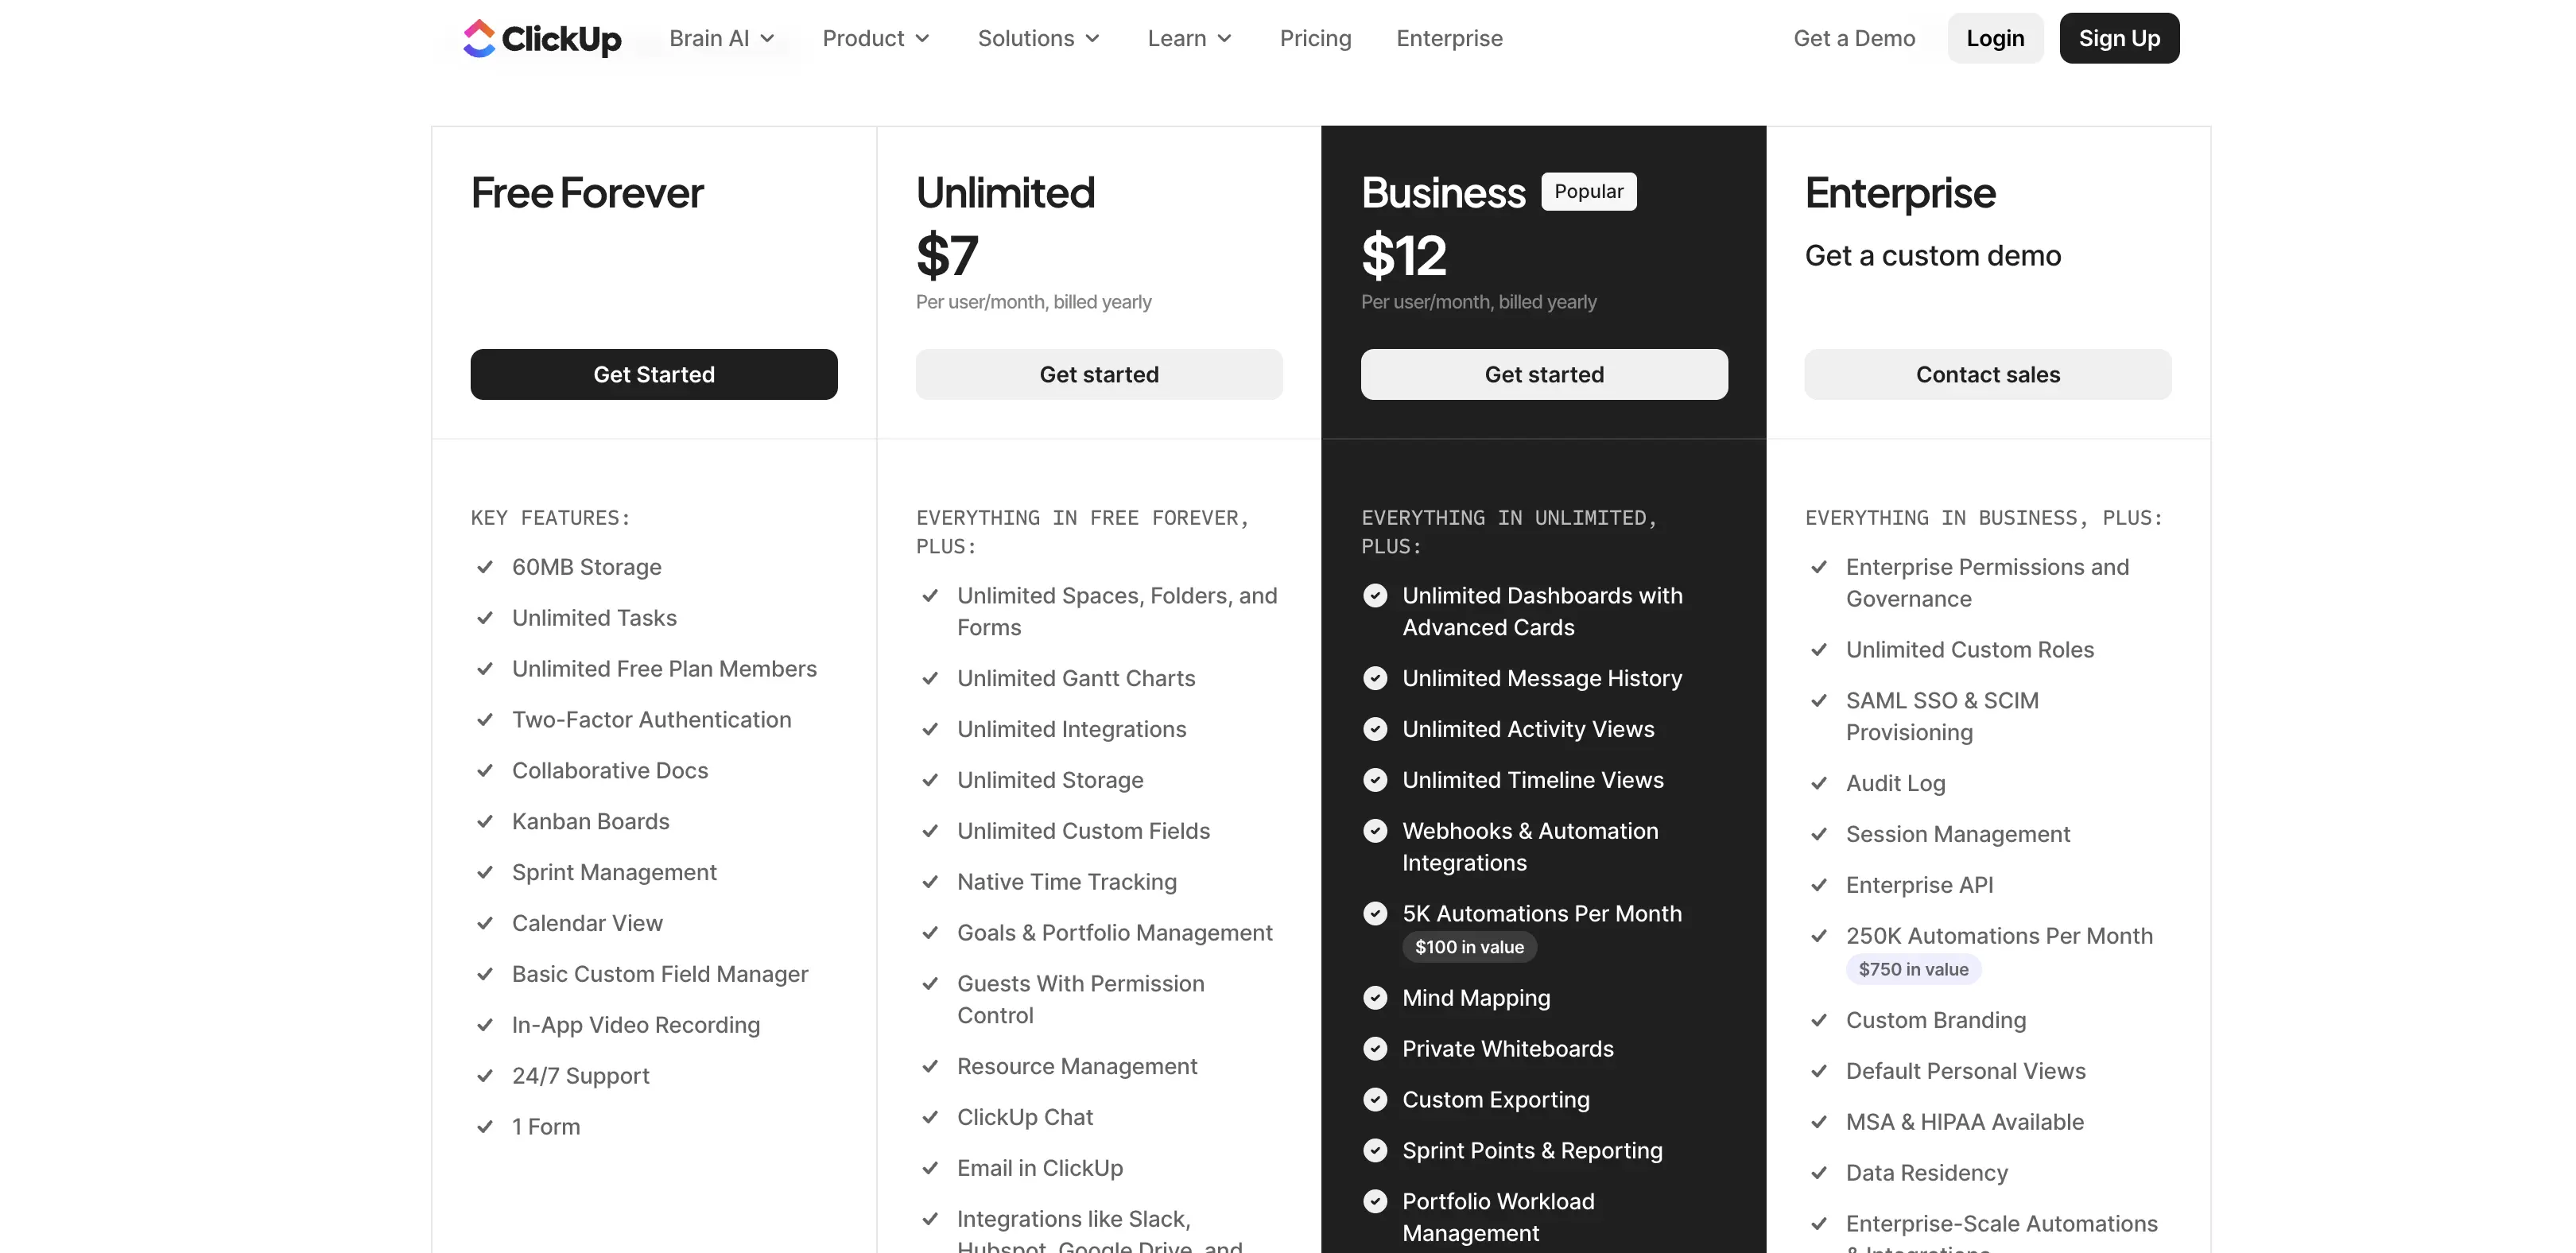This screenshot has height=1253, width=2576.
Task: Click the 5K Automations Per Month text
Action: (x=1542, y=914)
